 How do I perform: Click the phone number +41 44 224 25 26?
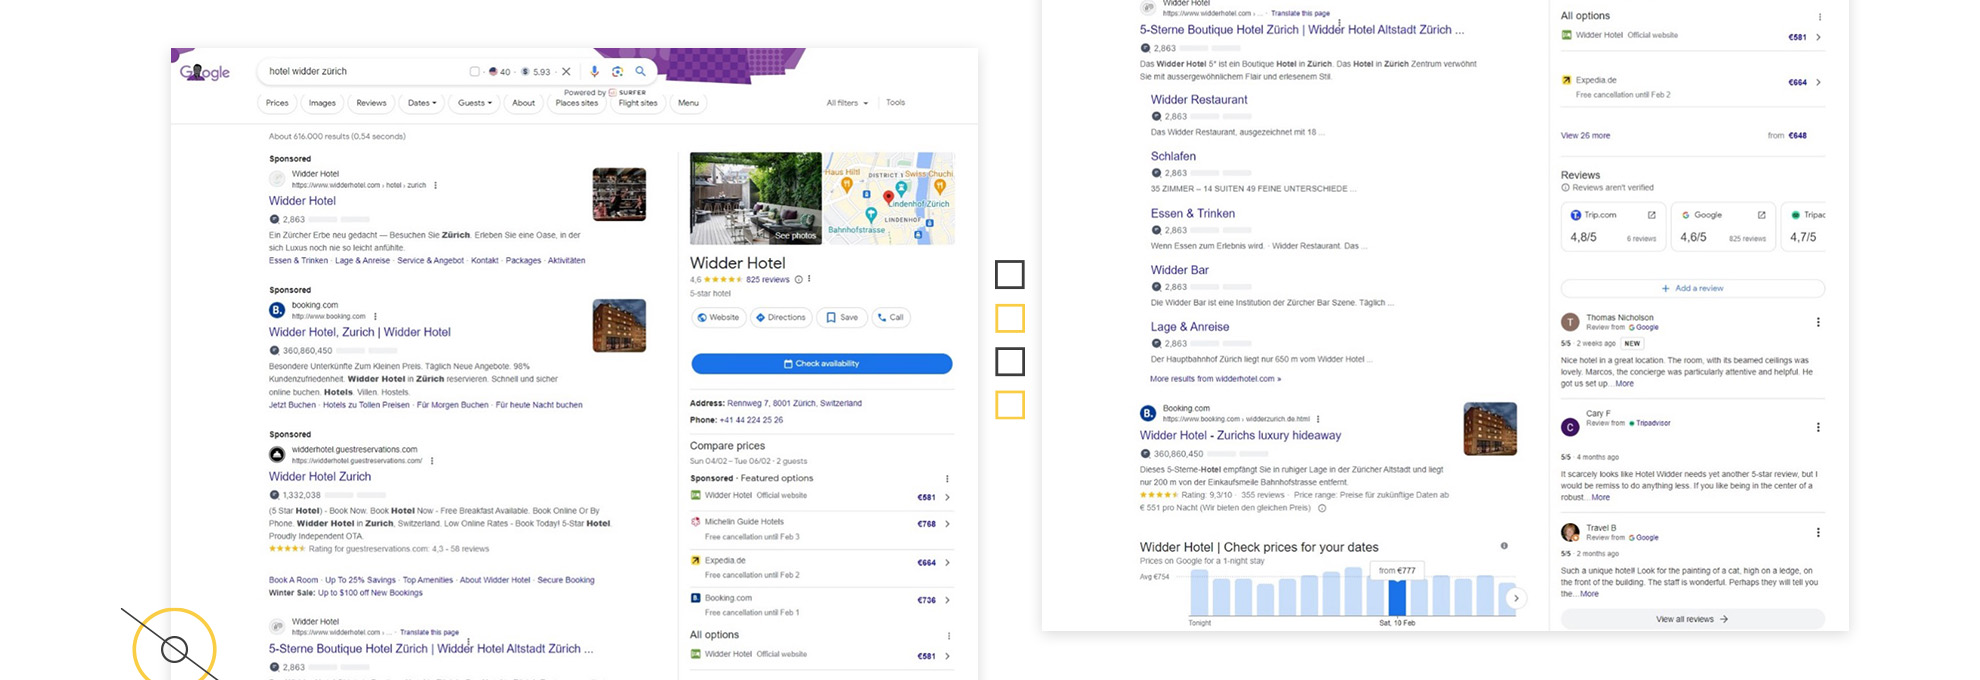[x=751, y=420]
